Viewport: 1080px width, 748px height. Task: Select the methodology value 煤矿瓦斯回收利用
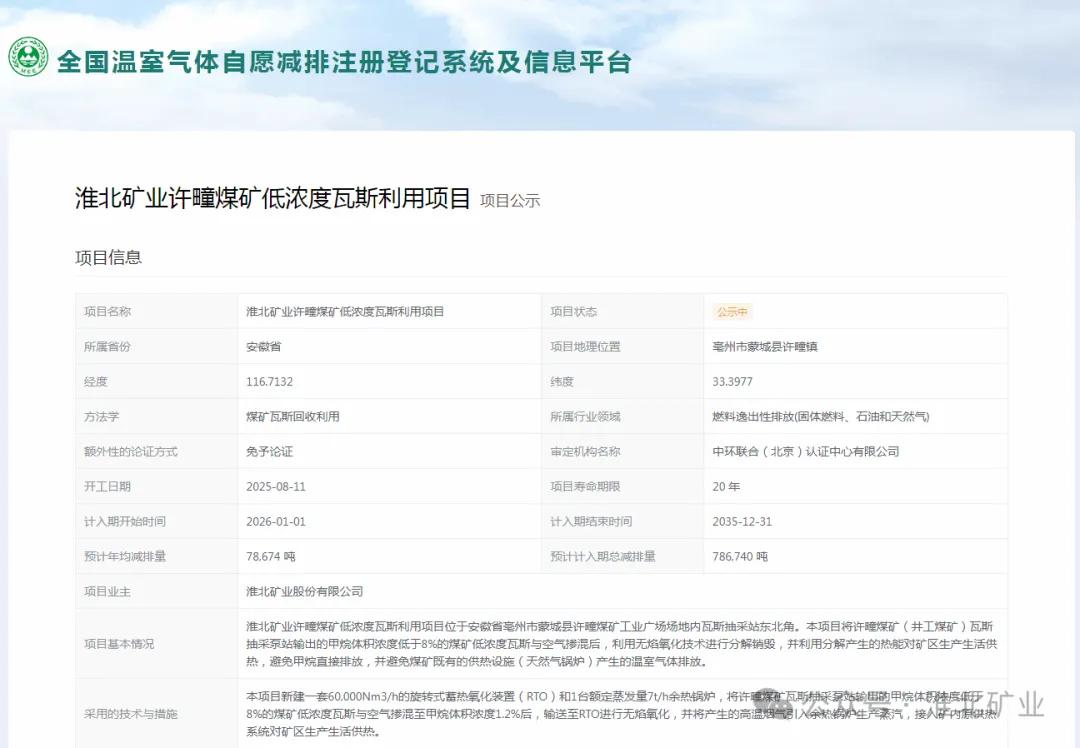(x=293, y=417)
